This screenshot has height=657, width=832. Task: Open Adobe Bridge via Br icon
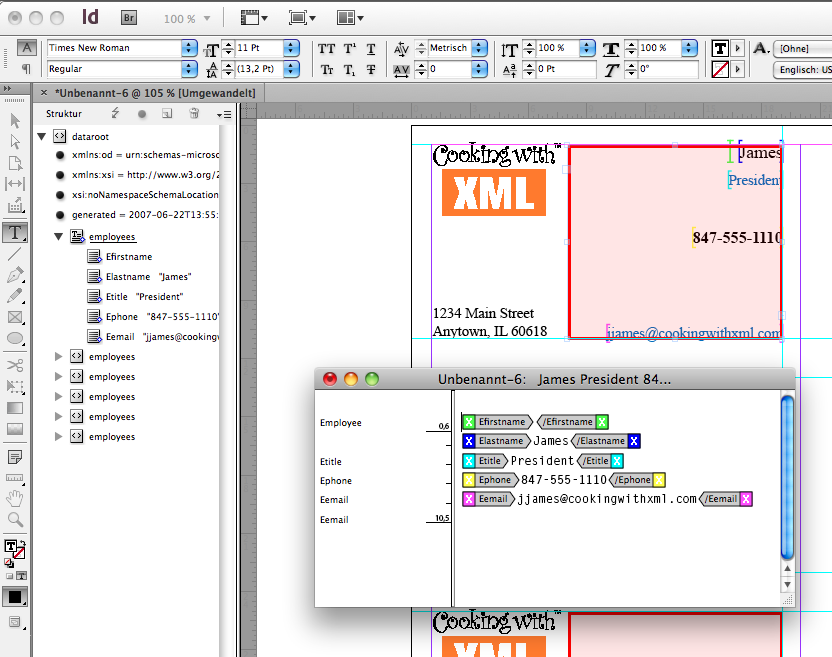(x=129, y=18)
